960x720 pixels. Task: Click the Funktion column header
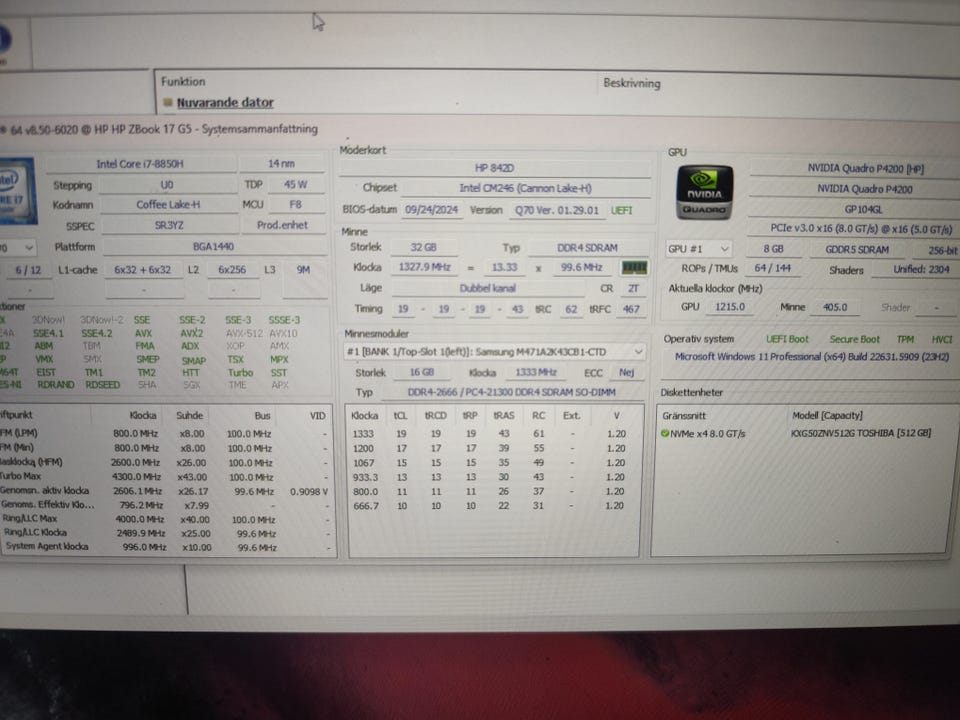(183, 81)
